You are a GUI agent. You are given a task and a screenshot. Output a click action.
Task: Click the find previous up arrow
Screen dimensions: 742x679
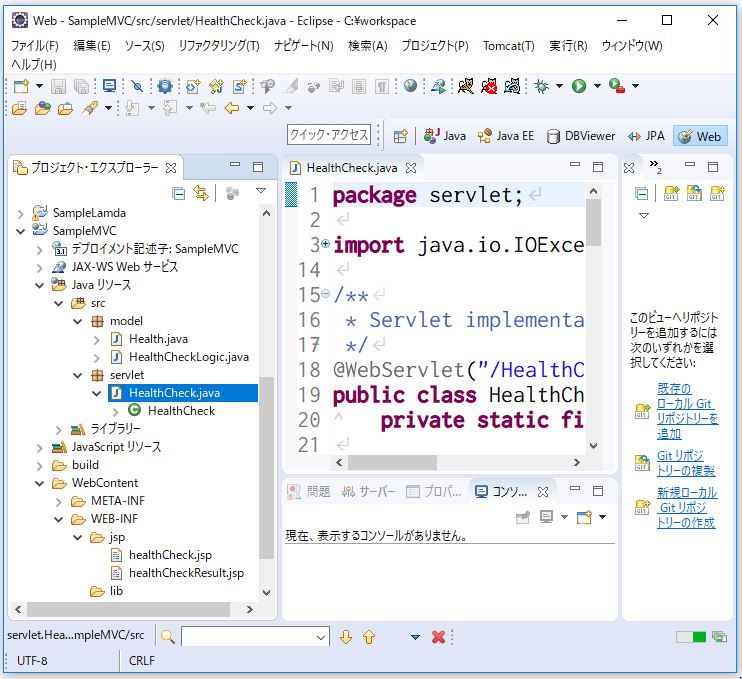pos(369,637)
